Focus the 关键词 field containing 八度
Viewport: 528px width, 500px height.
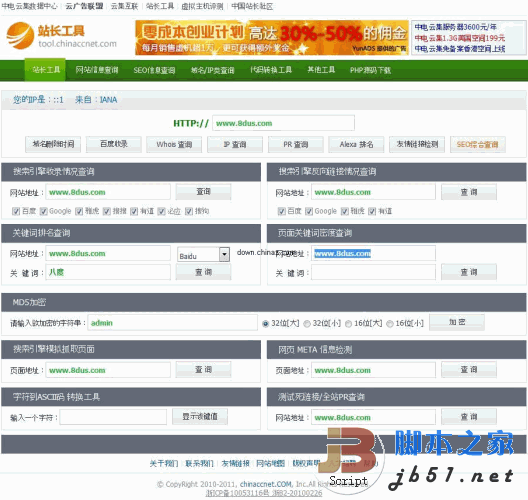[x=108, y=272]
